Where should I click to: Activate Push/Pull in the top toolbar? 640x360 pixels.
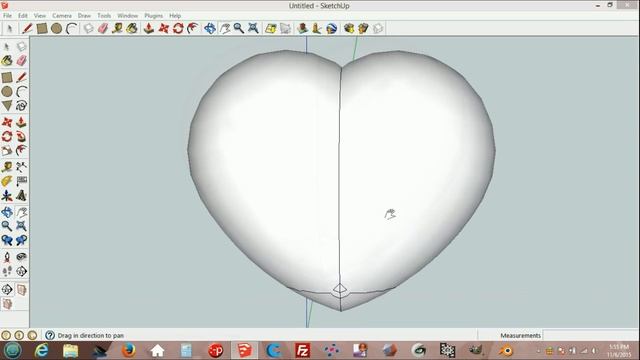click(149, 28)
